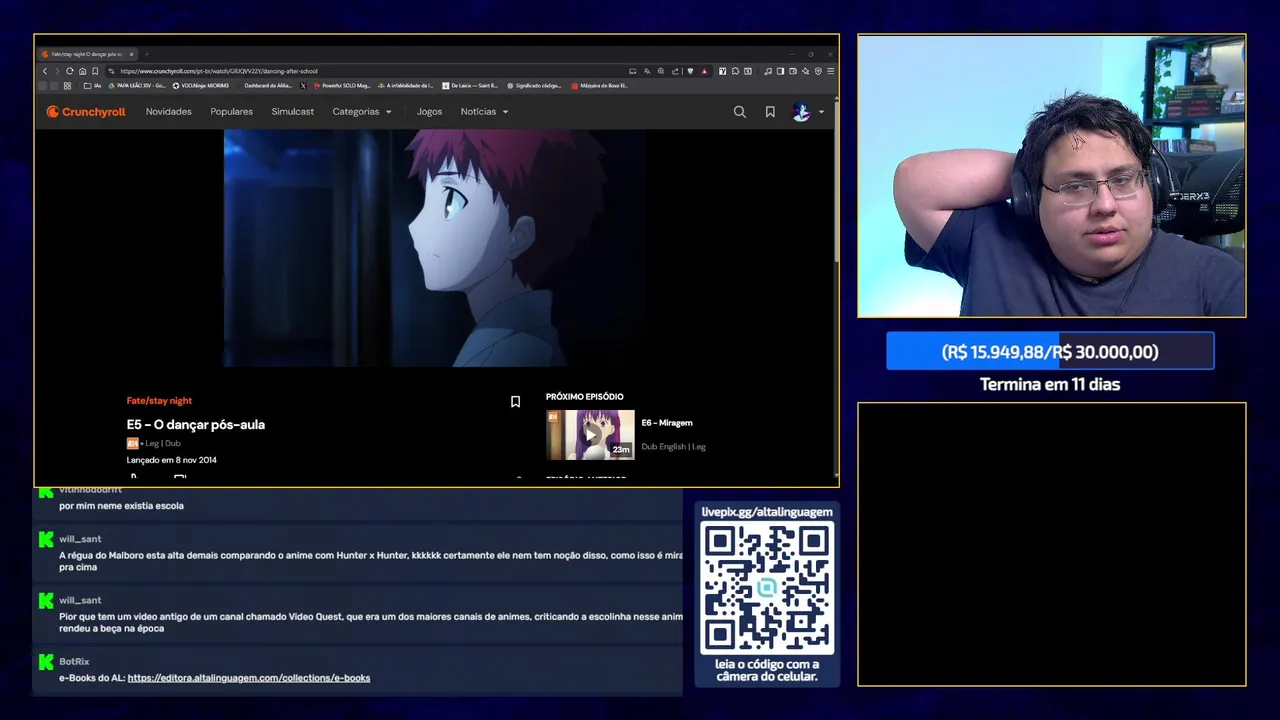This screenshot has width=1280, height=720.
Task: Open the Brave Rewards triangle icon
Action: point(705,71)
